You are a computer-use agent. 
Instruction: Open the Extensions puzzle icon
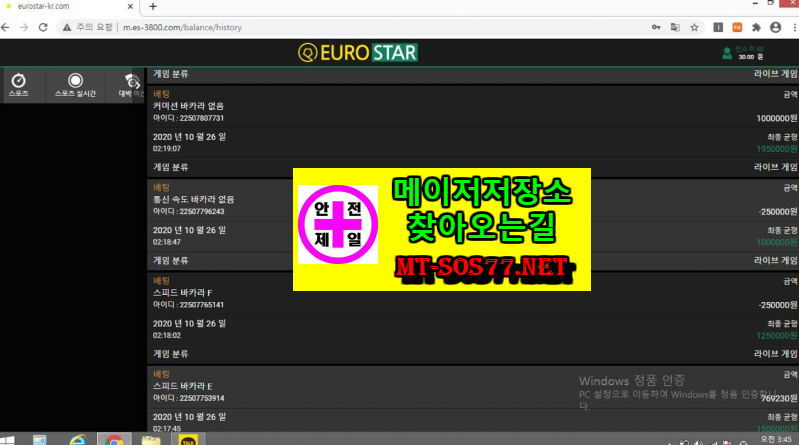pos(756,28)
